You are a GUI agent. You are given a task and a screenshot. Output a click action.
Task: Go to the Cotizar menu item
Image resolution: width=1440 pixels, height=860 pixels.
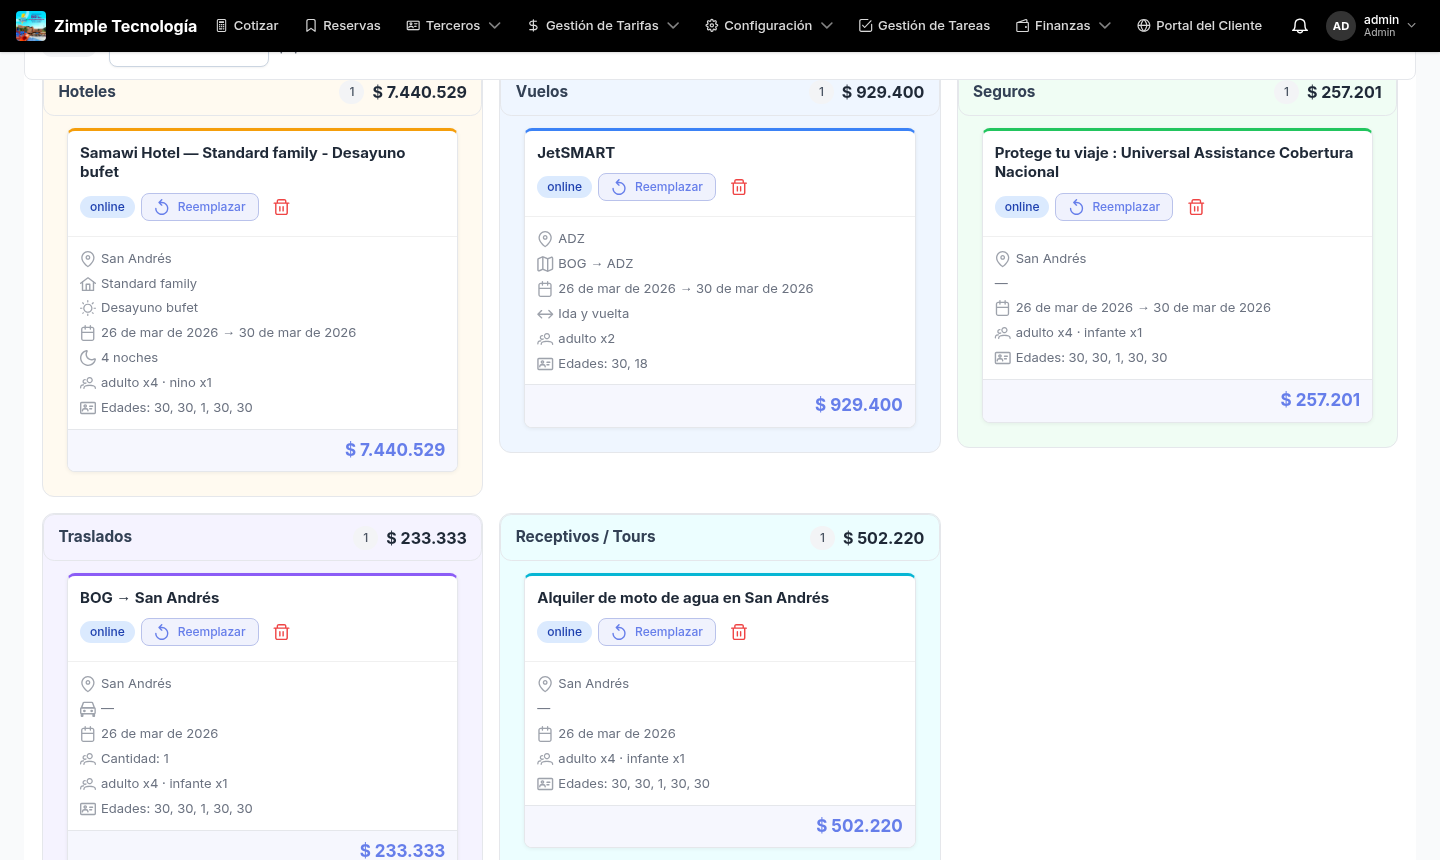(247, 26)
